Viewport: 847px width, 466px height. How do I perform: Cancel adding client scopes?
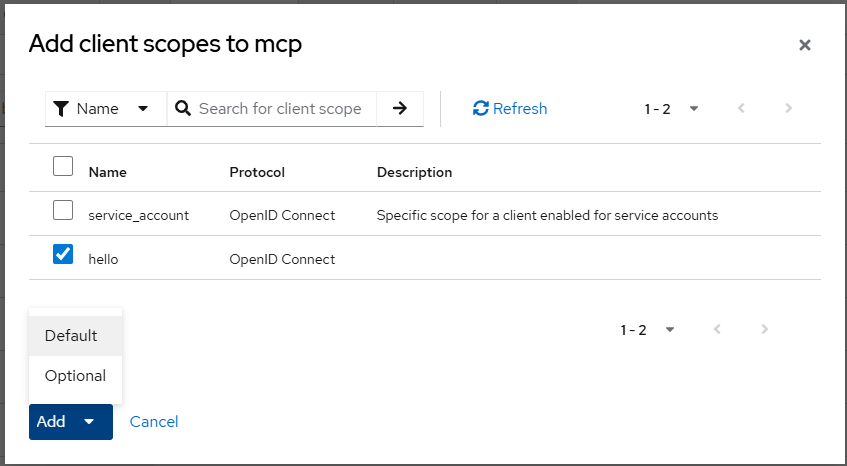coord(154,422)
